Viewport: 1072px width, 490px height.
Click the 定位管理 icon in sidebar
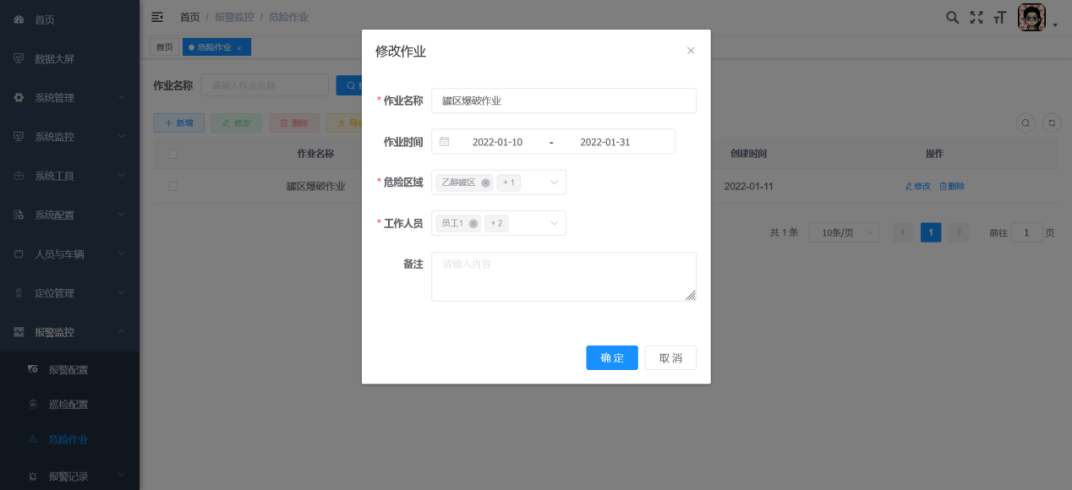tap(19, 292)
